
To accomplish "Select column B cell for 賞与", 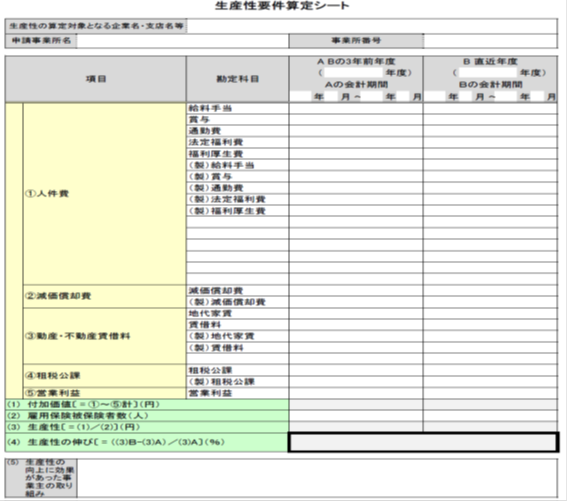I will click(x=490, y=119).
